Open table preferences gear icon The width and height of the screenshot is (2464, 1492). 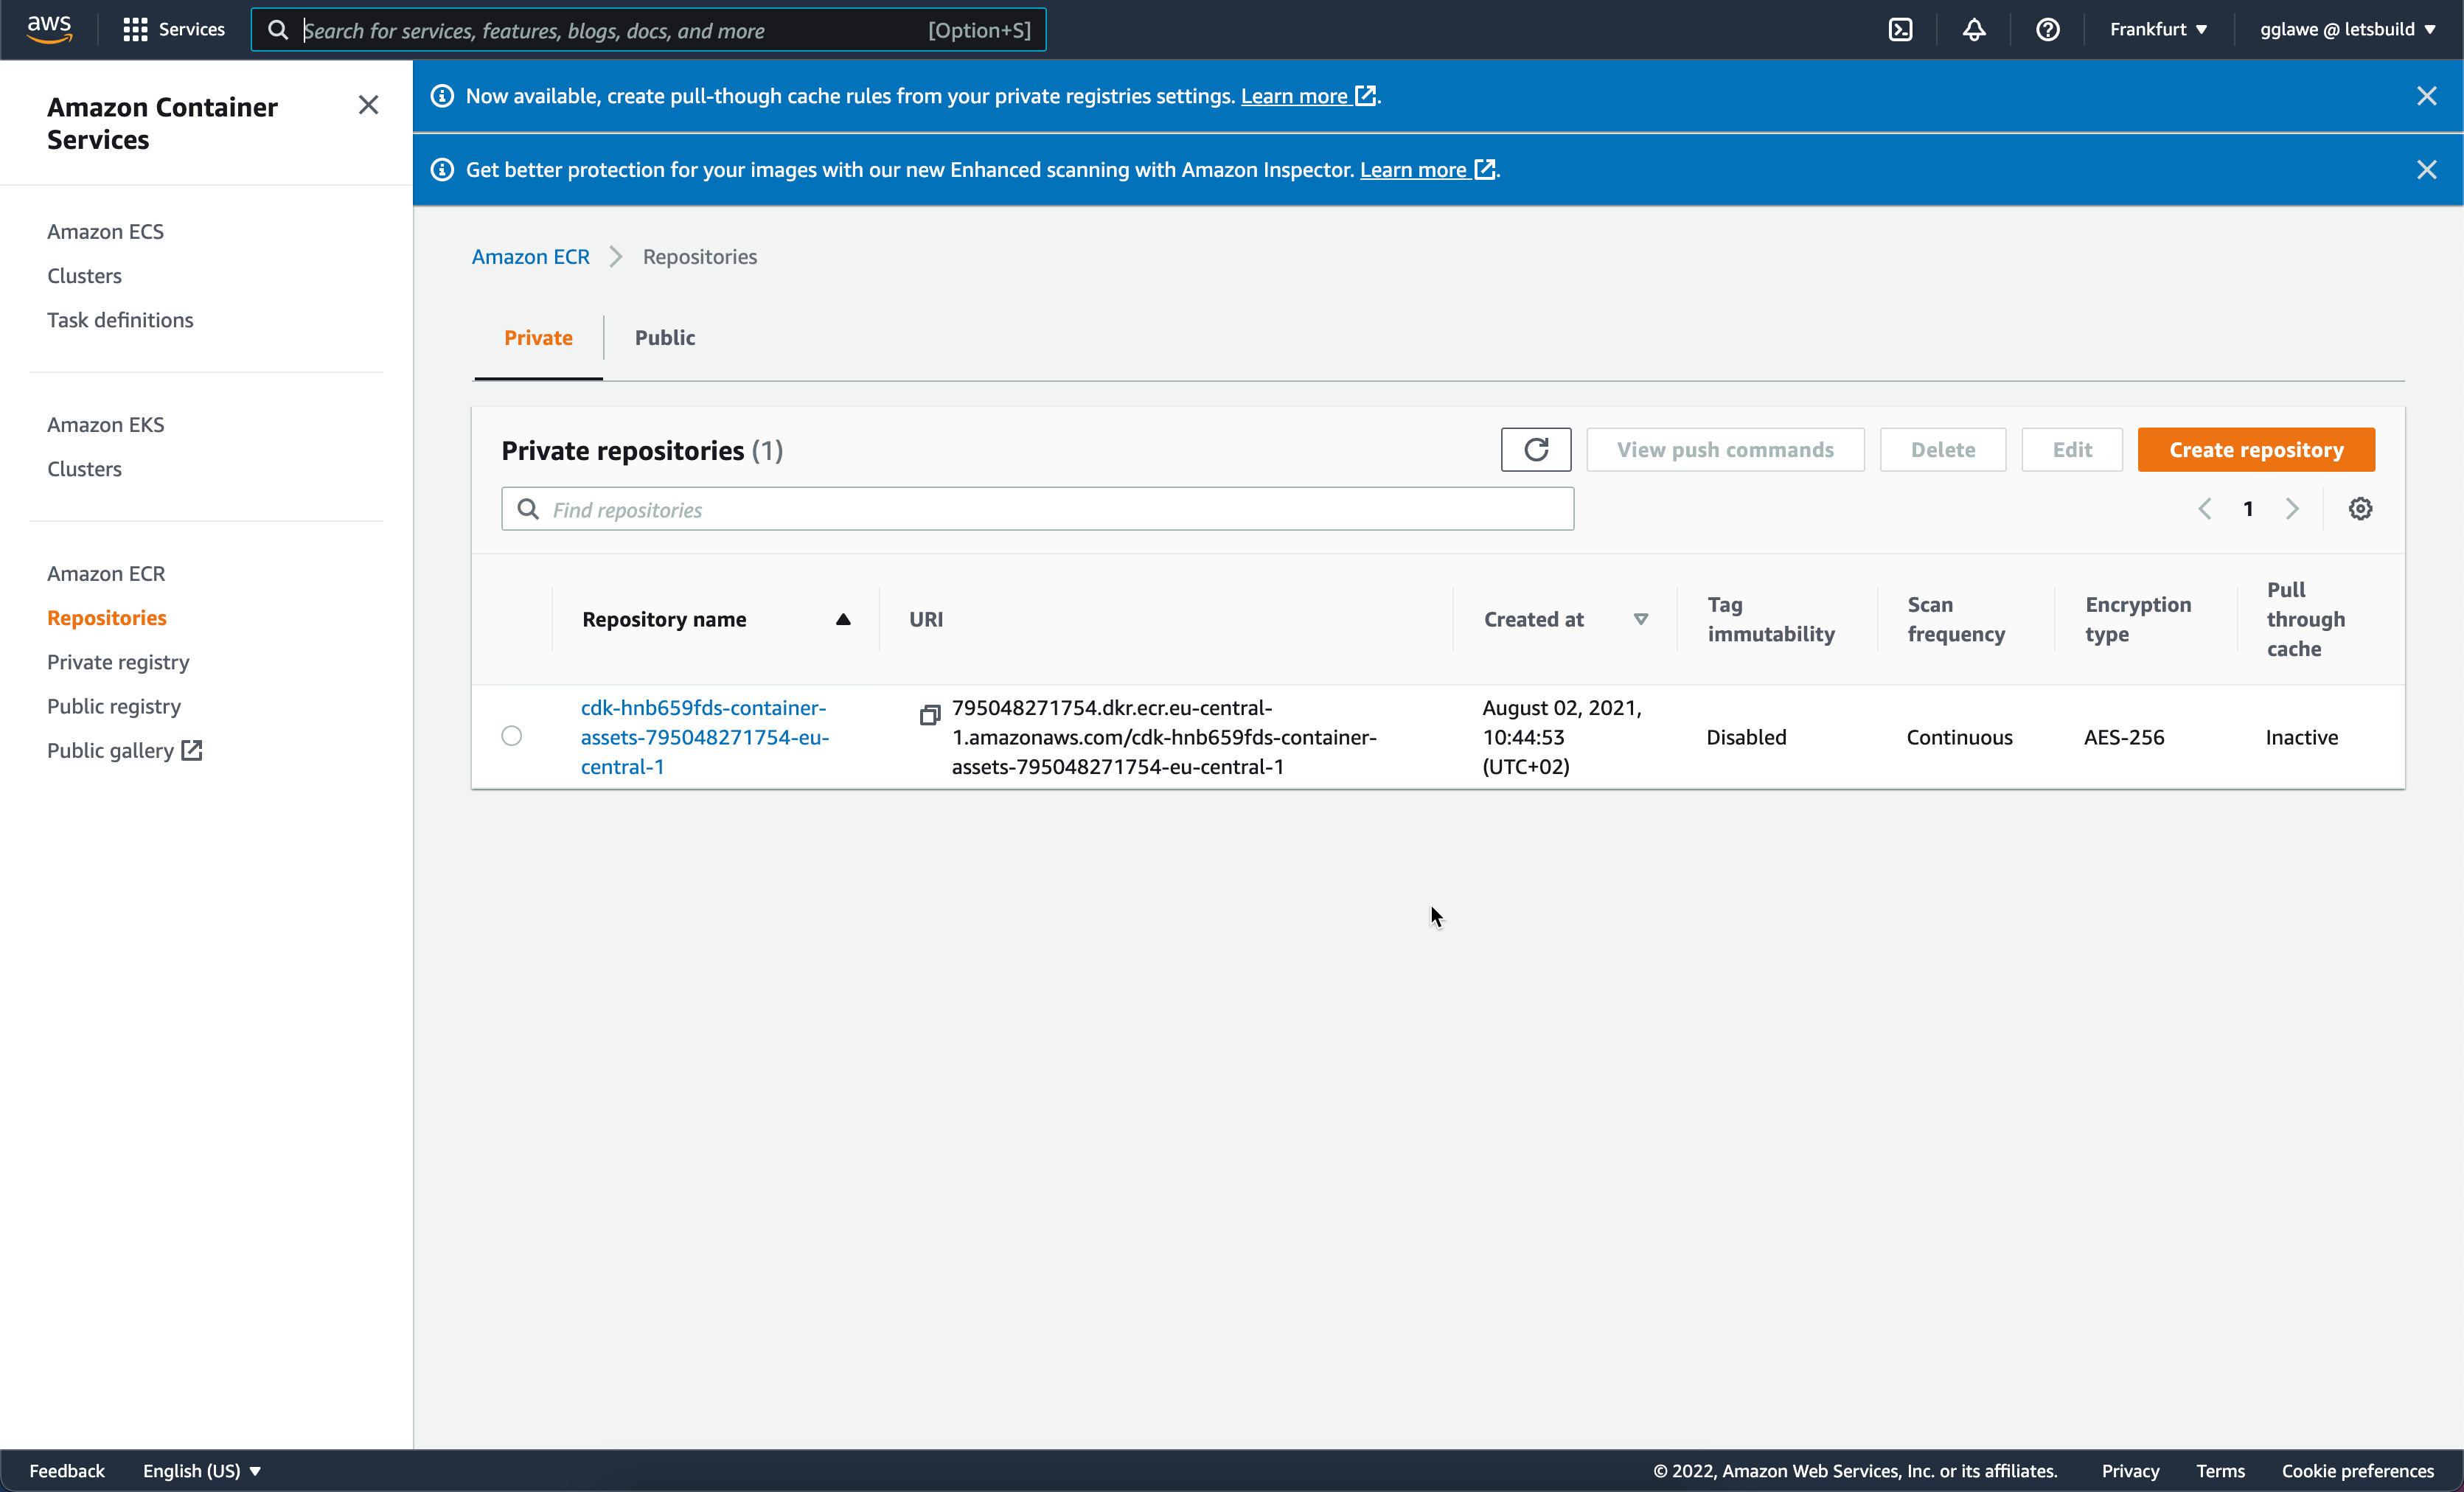[x=2360, y=509]
